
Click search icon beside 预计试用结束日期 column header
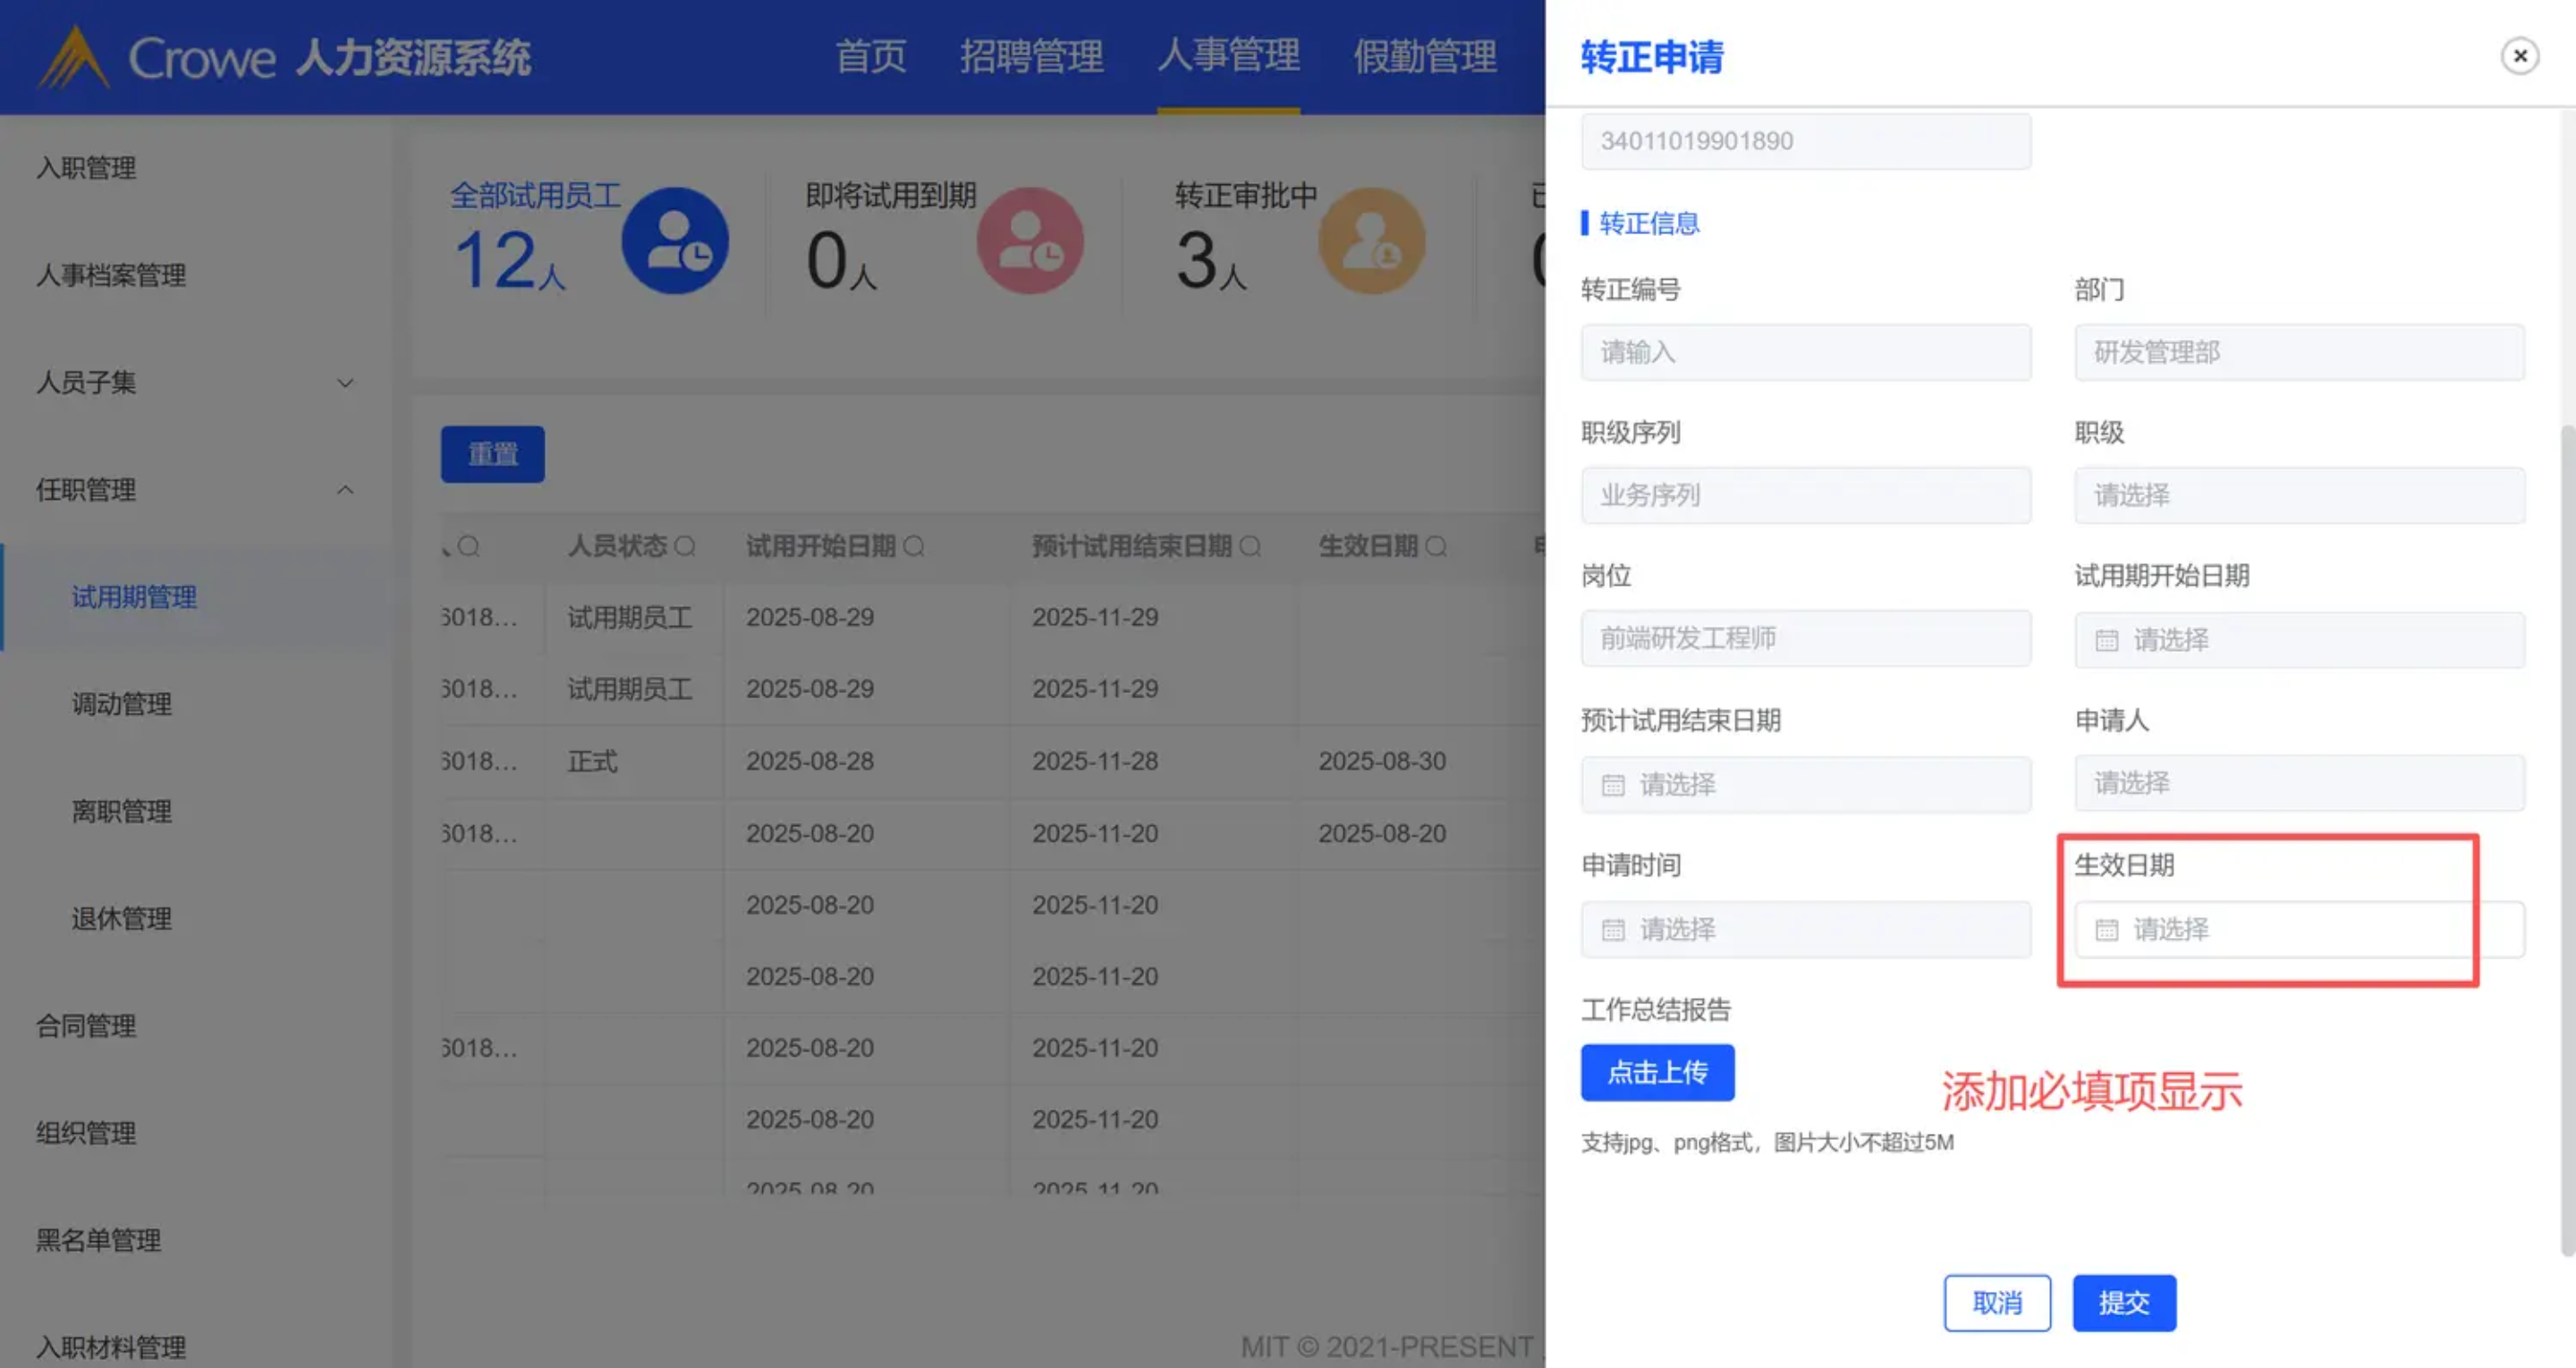pyautogui.click(x=1250, y=546)
